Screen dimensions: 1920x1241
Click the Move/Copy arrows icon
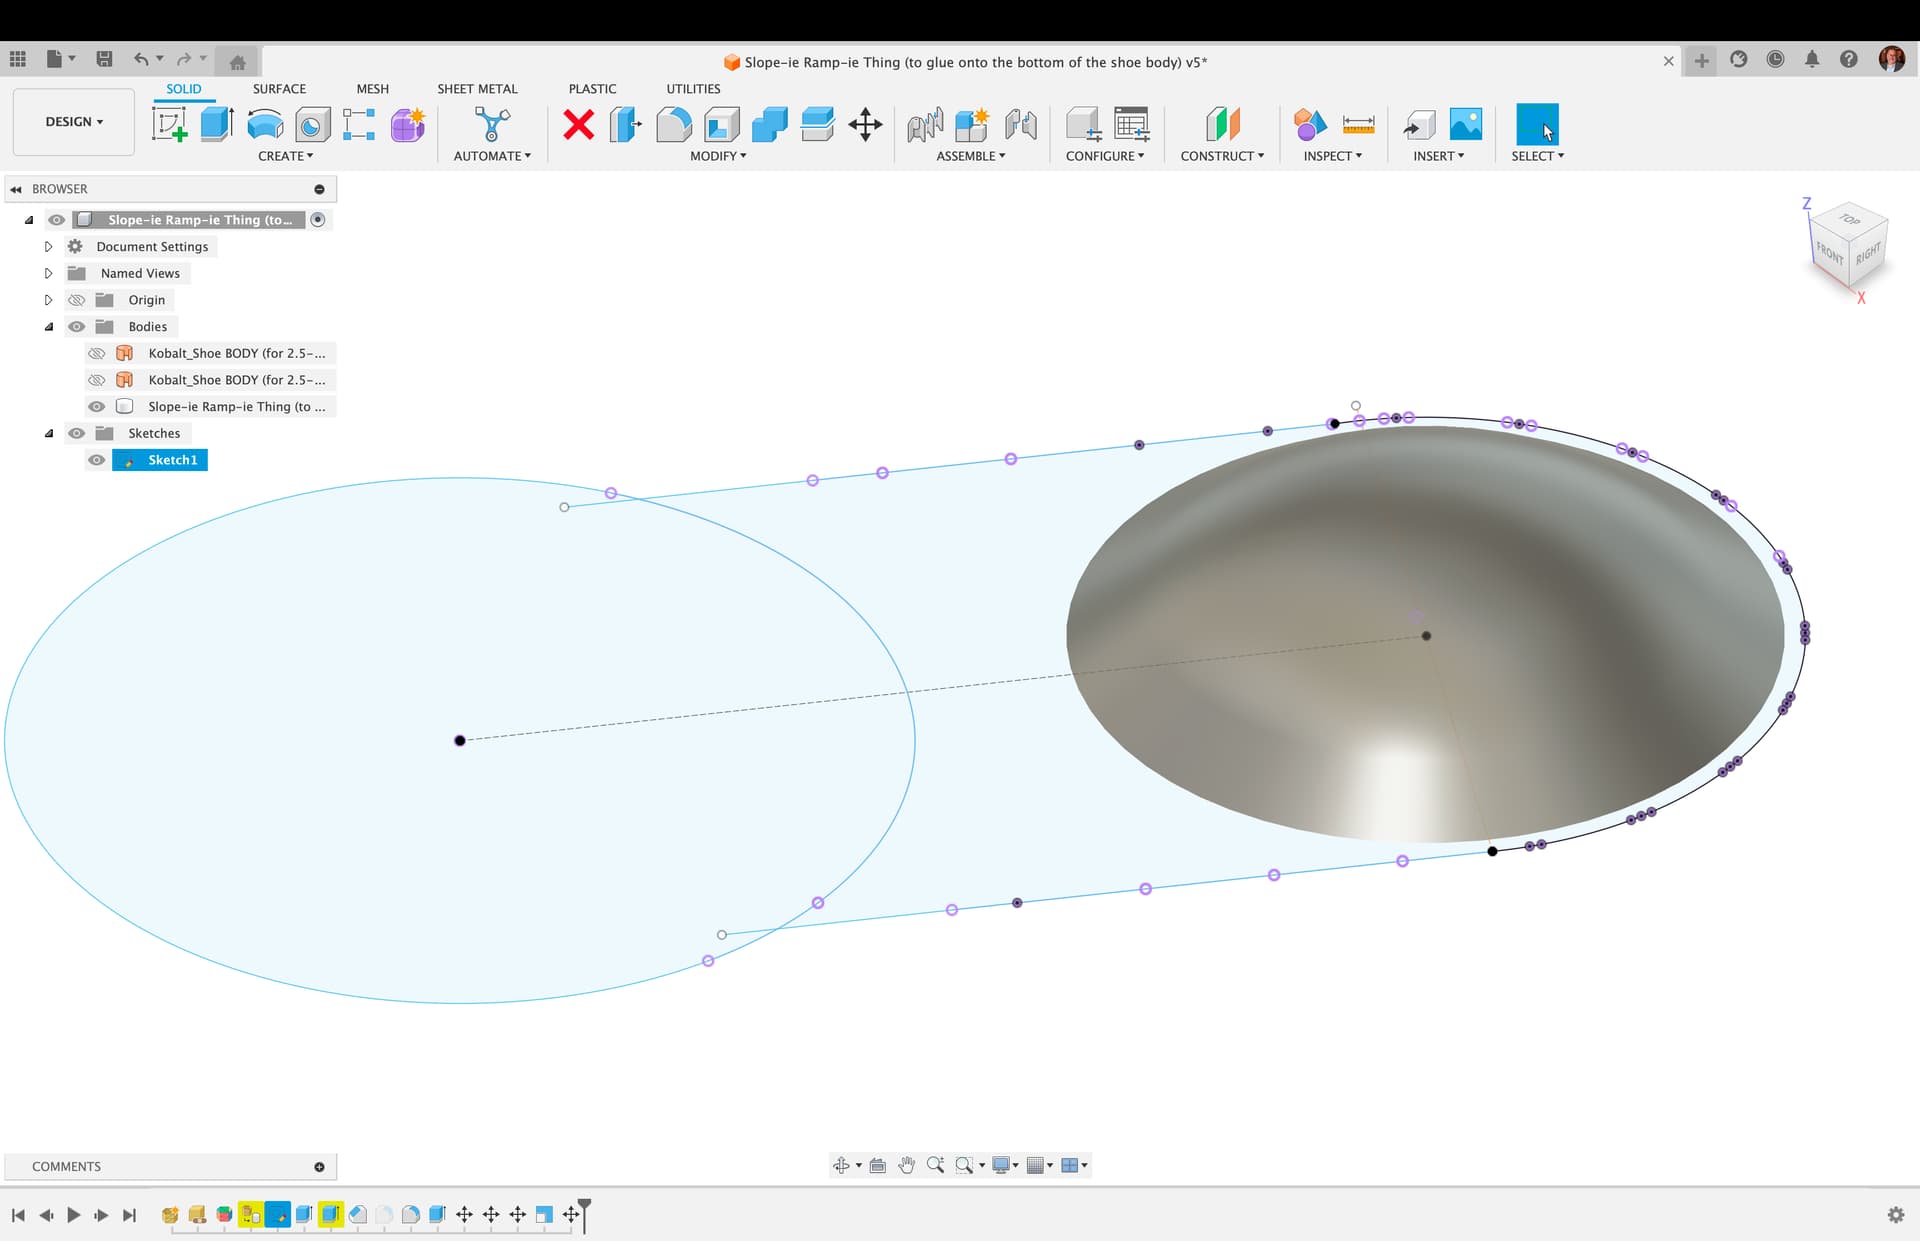coord(865,125)
